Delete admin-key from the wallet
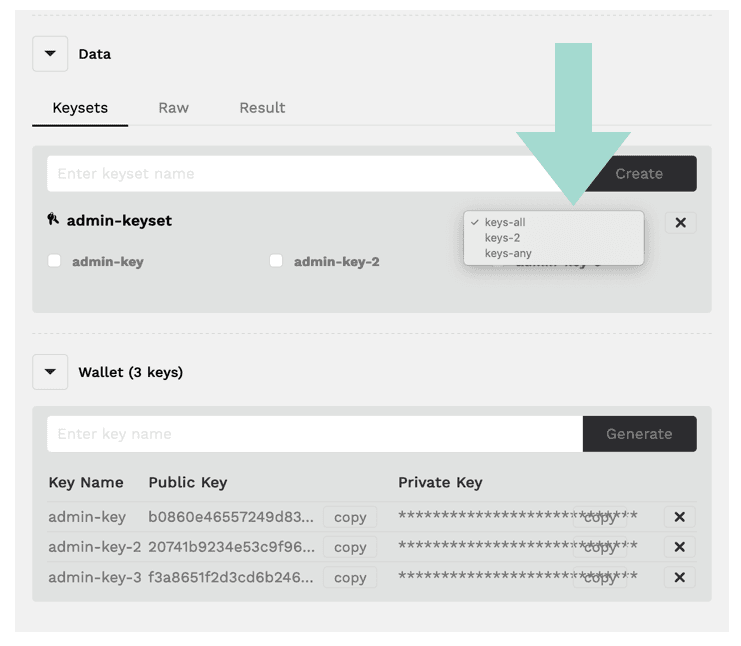741x646 pixels. tap(680, 517)
